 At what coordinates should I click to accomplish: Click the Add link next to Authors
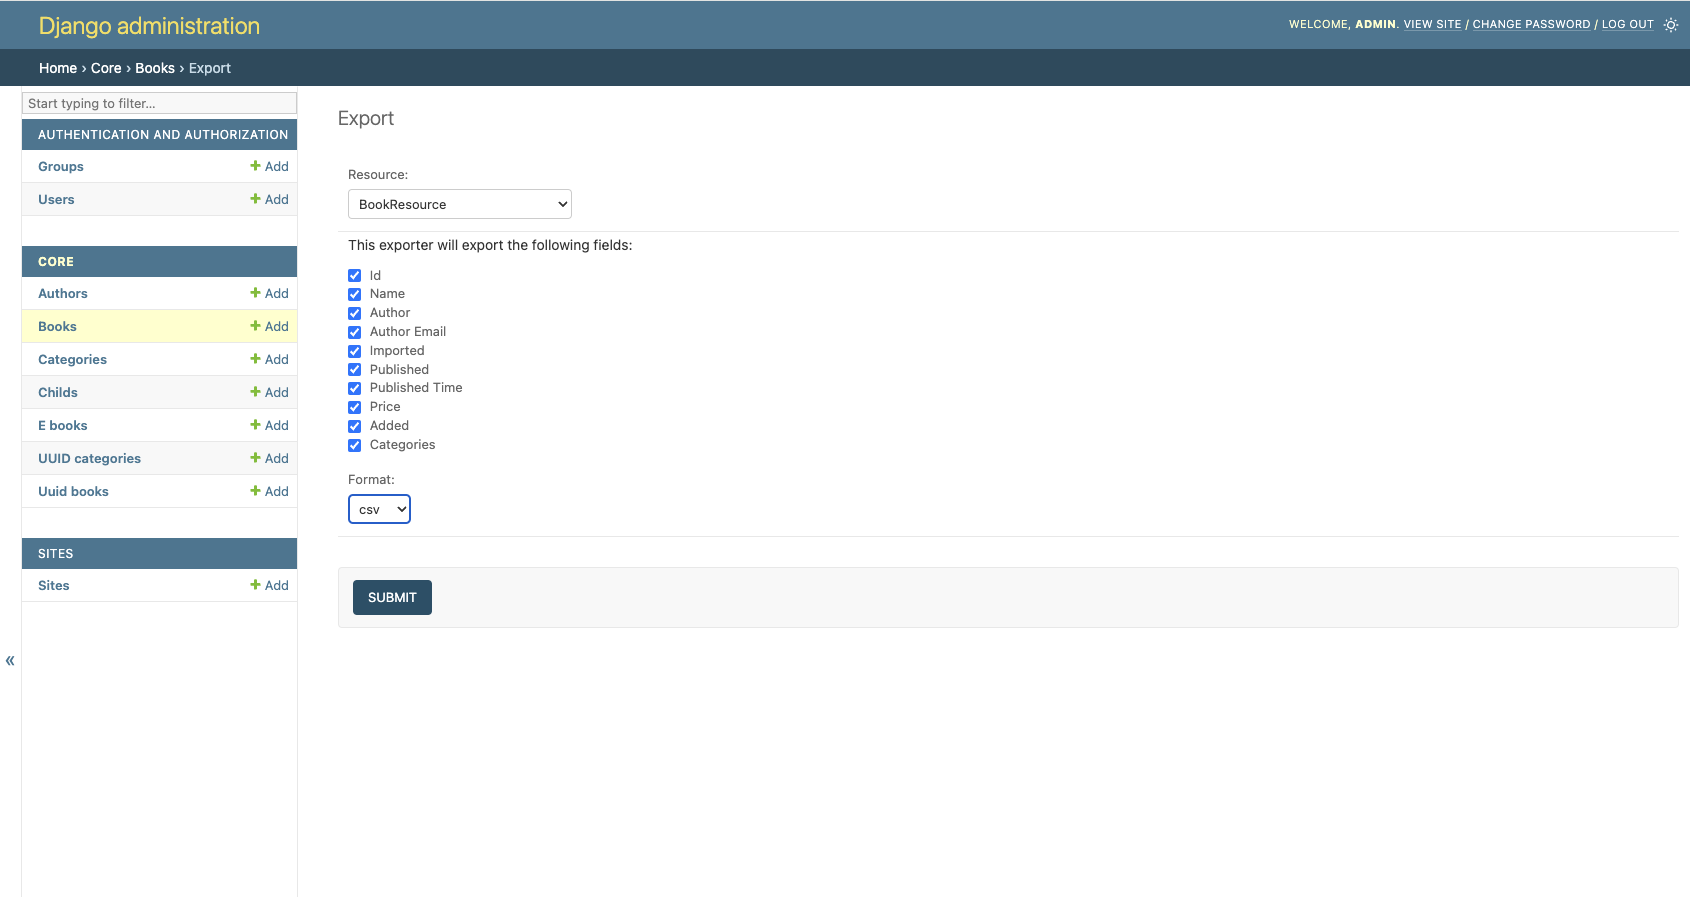(x=269, y=293)
